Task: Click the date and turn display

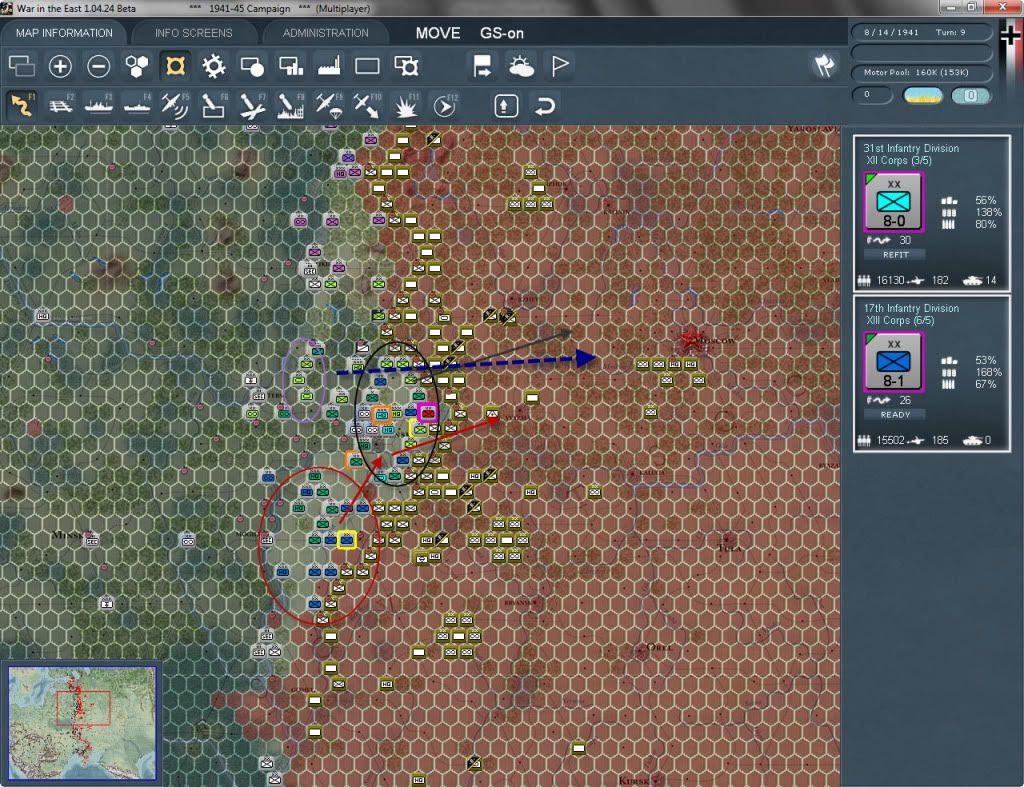Action: pyautogui.click(x=921, y=32)
